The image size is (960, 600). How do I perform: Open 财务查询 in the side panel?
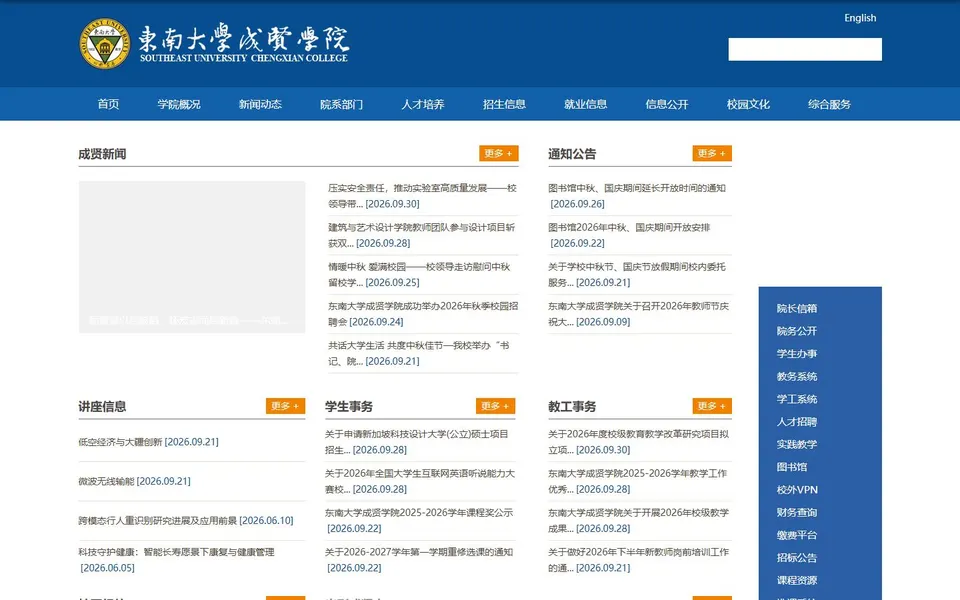pos(797,512)
